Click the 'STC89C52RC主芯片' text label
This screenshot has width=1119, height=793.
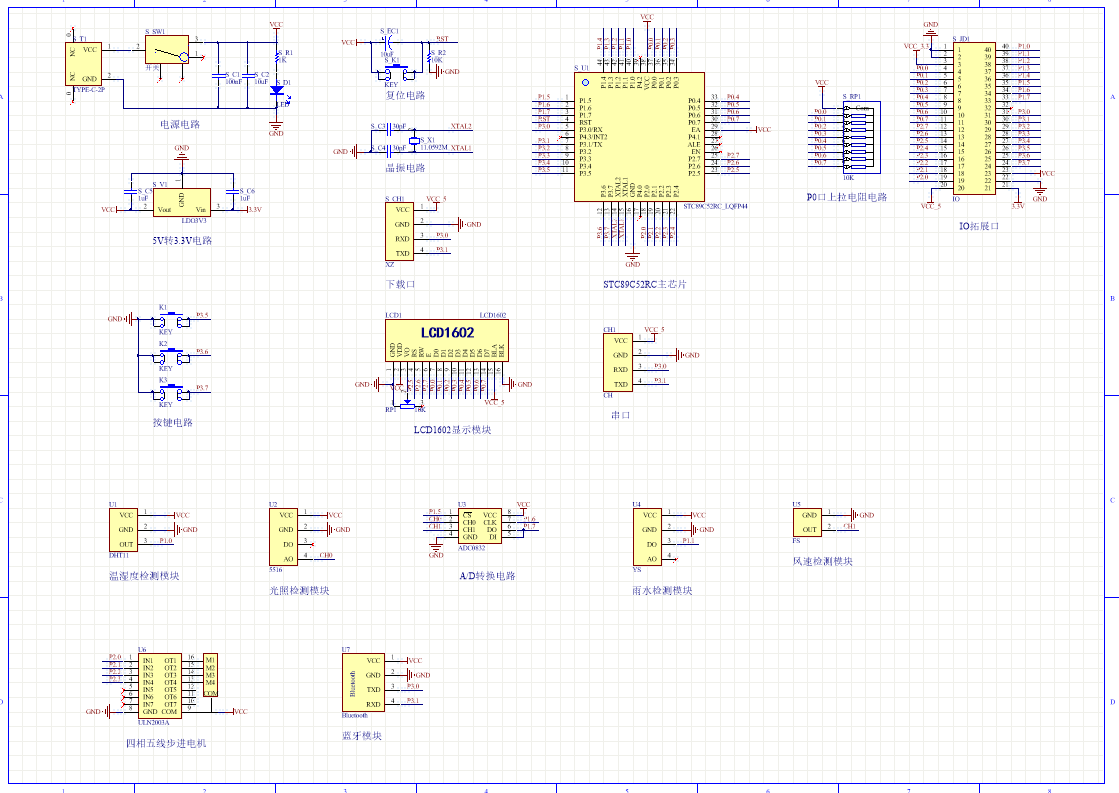(x=644, y=284)
